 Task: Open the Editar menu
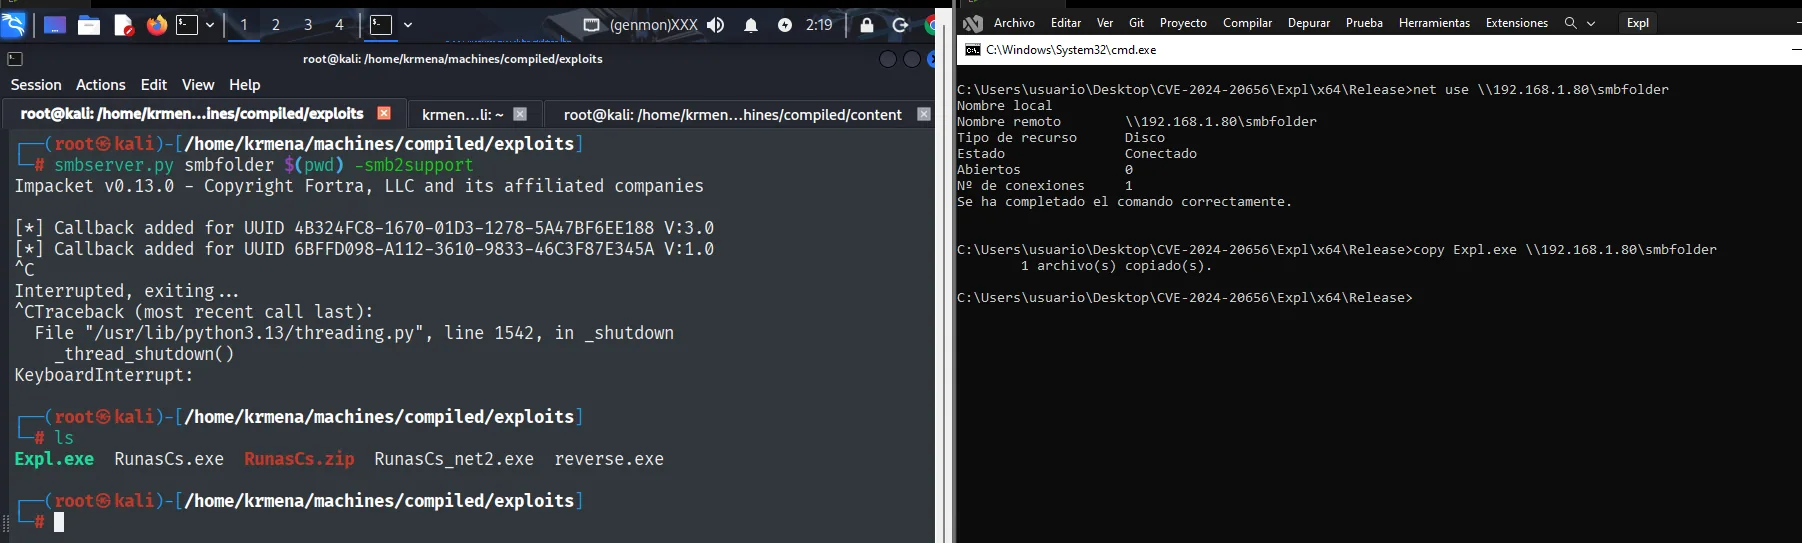pos(1066,23)
